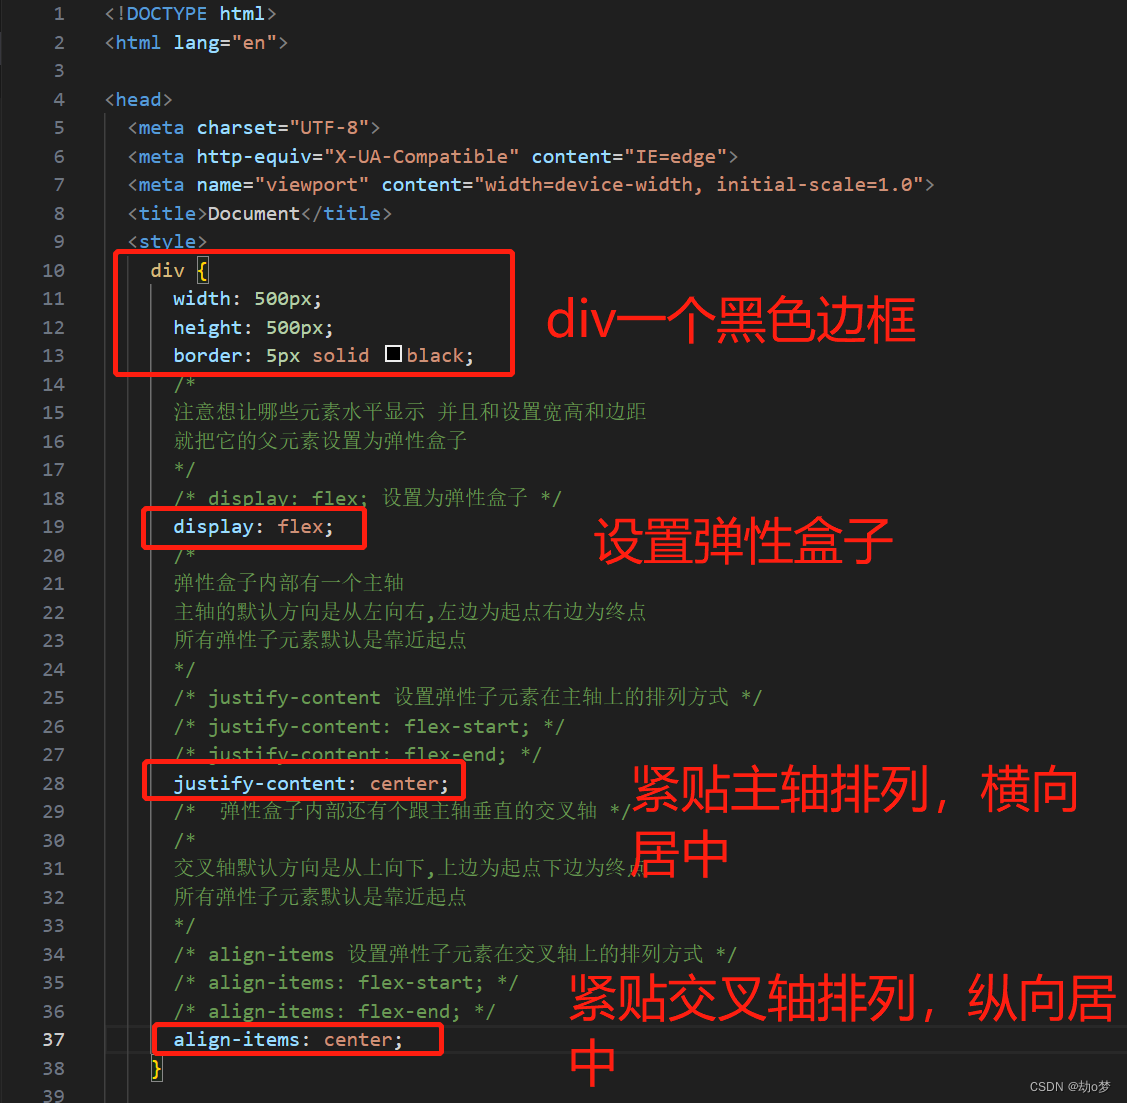Place cursor on 'display: flex;' line
This screenshot has width=1127, height=1103.
[253, 527]
